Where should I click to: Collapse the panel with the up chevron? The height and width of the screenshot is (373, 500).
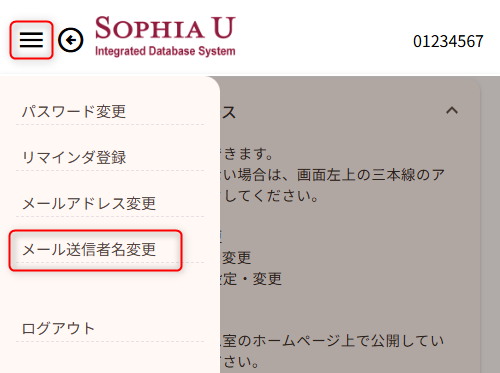452,110
